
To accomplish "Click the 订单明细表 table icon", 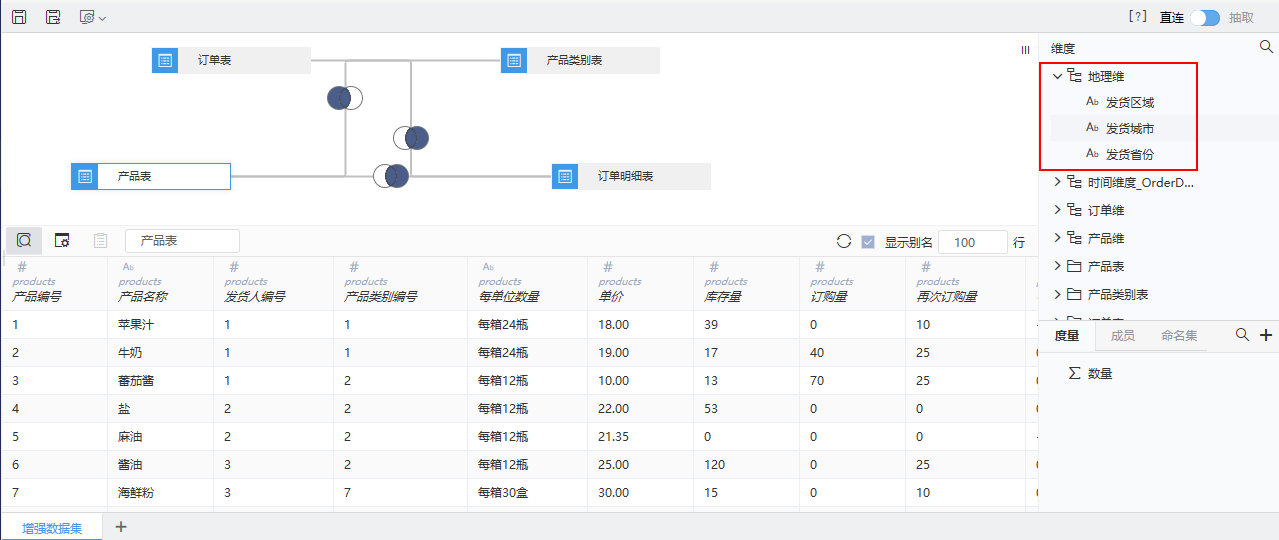I will (x=565, y=176).
